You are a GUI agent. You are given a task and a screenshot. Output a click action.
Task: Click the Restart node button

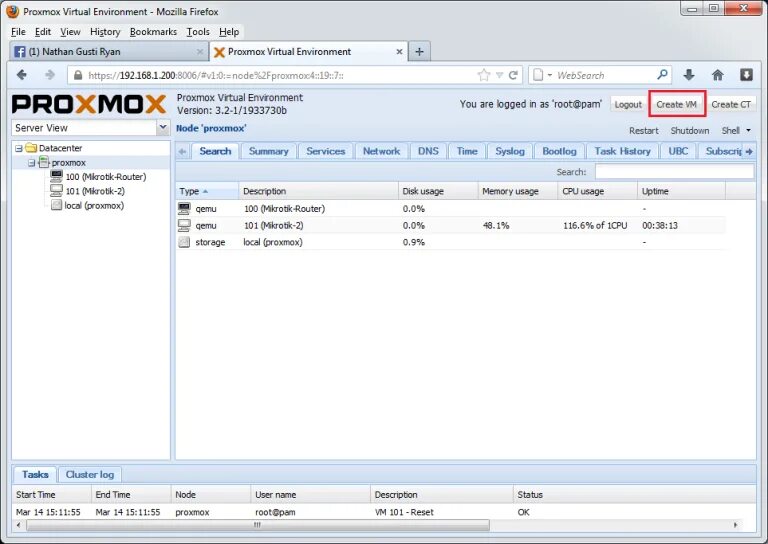pos(644,131)
